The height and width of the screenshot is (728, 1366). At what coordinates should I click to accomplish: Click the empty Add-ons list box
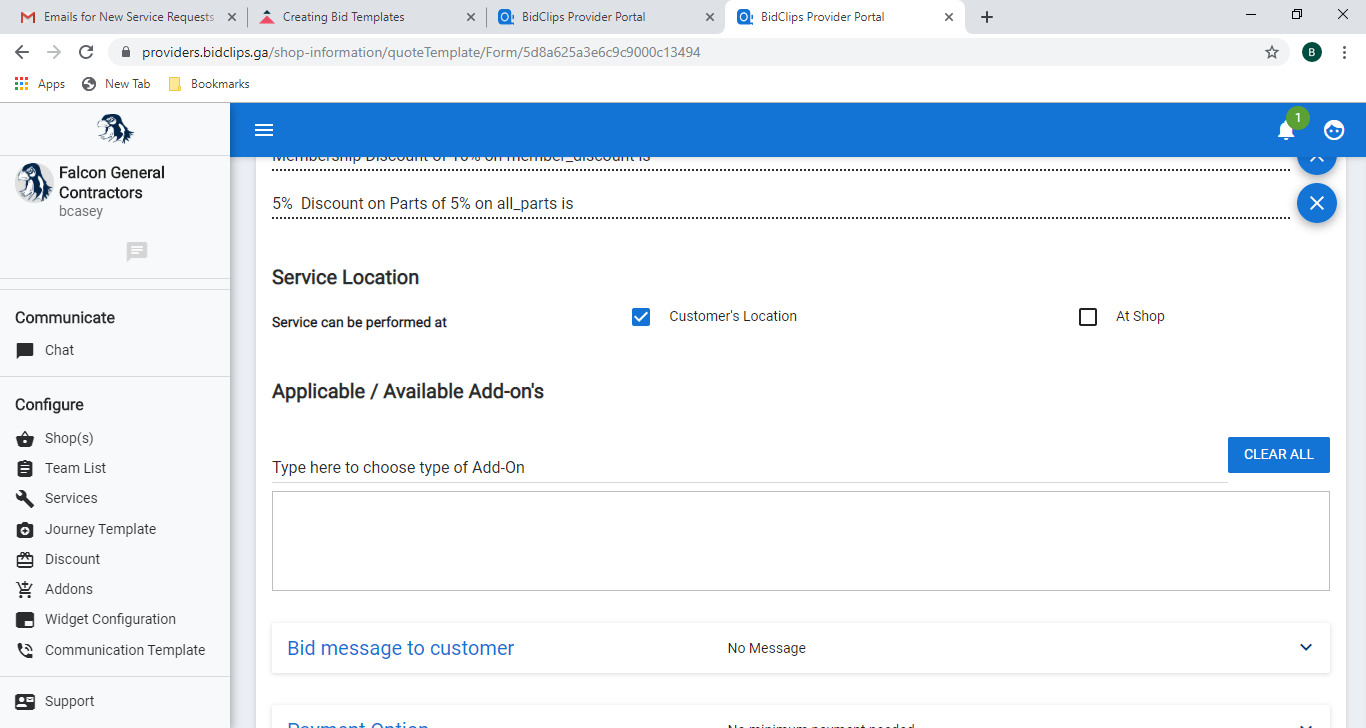(x=801, y=541)
